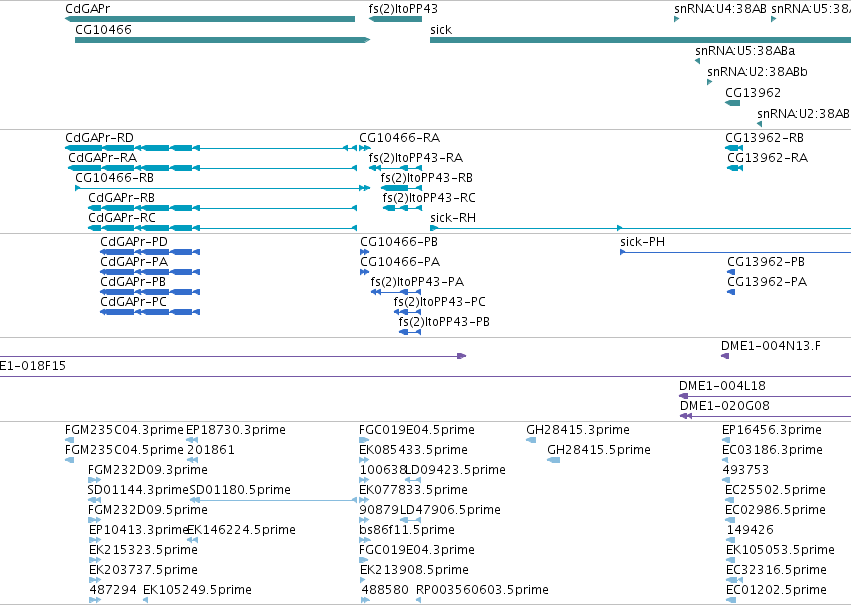The width and height of the screenshot is (851, 605).
Task: Select the CdGAPr gene bar
Action: [209, 19]
